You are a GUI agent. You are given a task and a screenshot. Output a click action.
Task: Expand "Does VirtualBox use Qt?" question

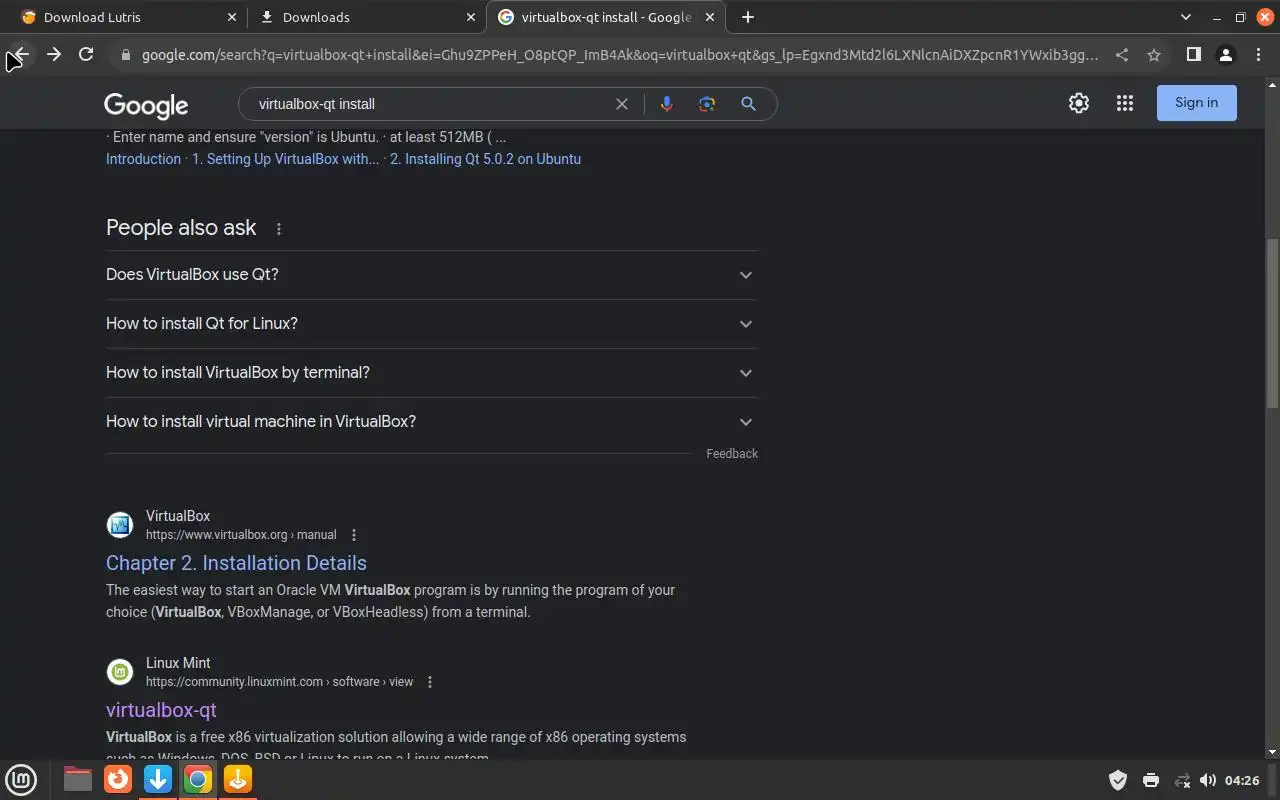(x=432, y=275)
